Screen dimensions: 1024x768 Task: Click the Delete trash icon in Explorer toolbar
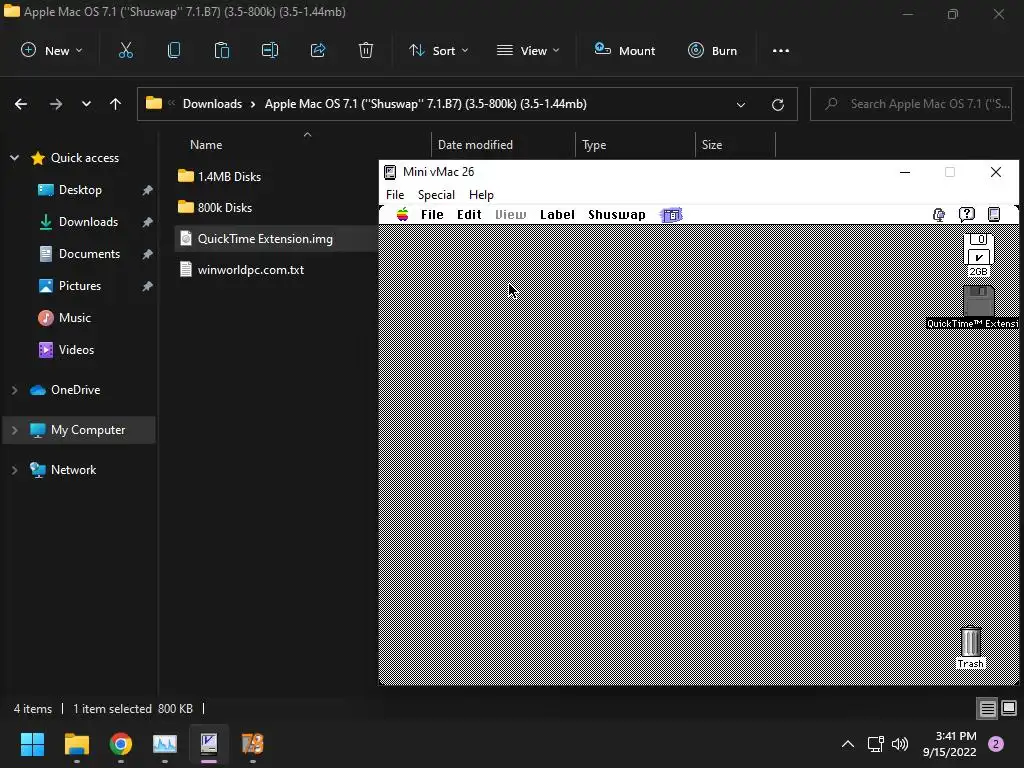click(x=366, y=50)
